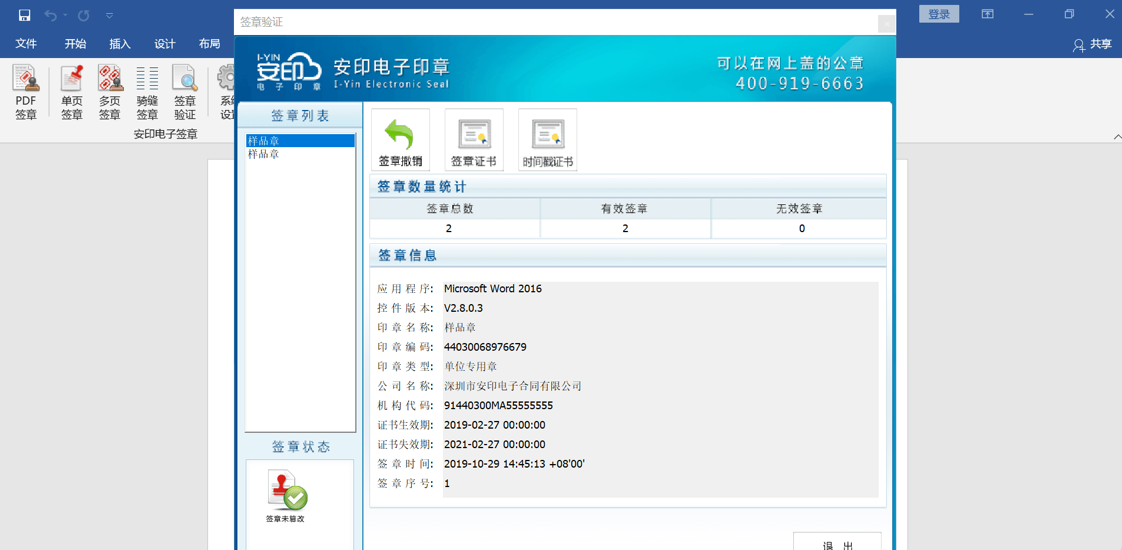1122x550 pixels.
Task: Click the 共享 share button
Action: tap(1092, 44)
